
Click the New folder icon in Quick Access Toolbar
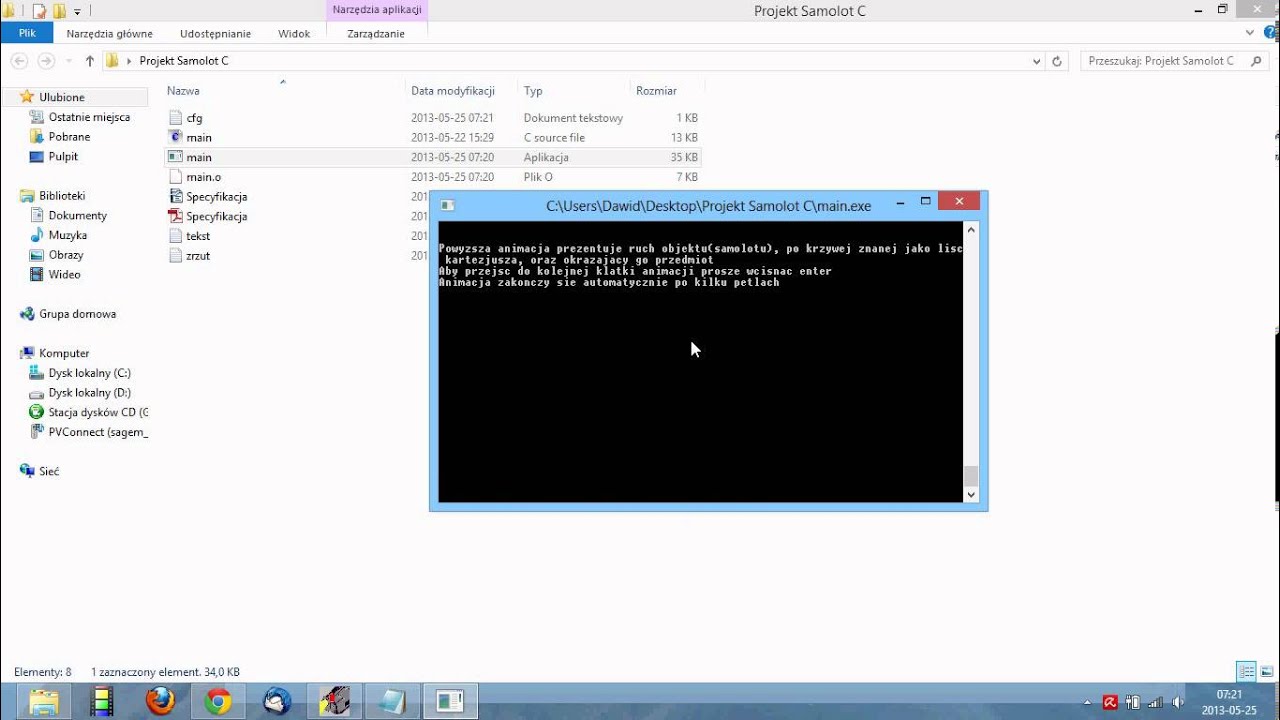[59, 11]
